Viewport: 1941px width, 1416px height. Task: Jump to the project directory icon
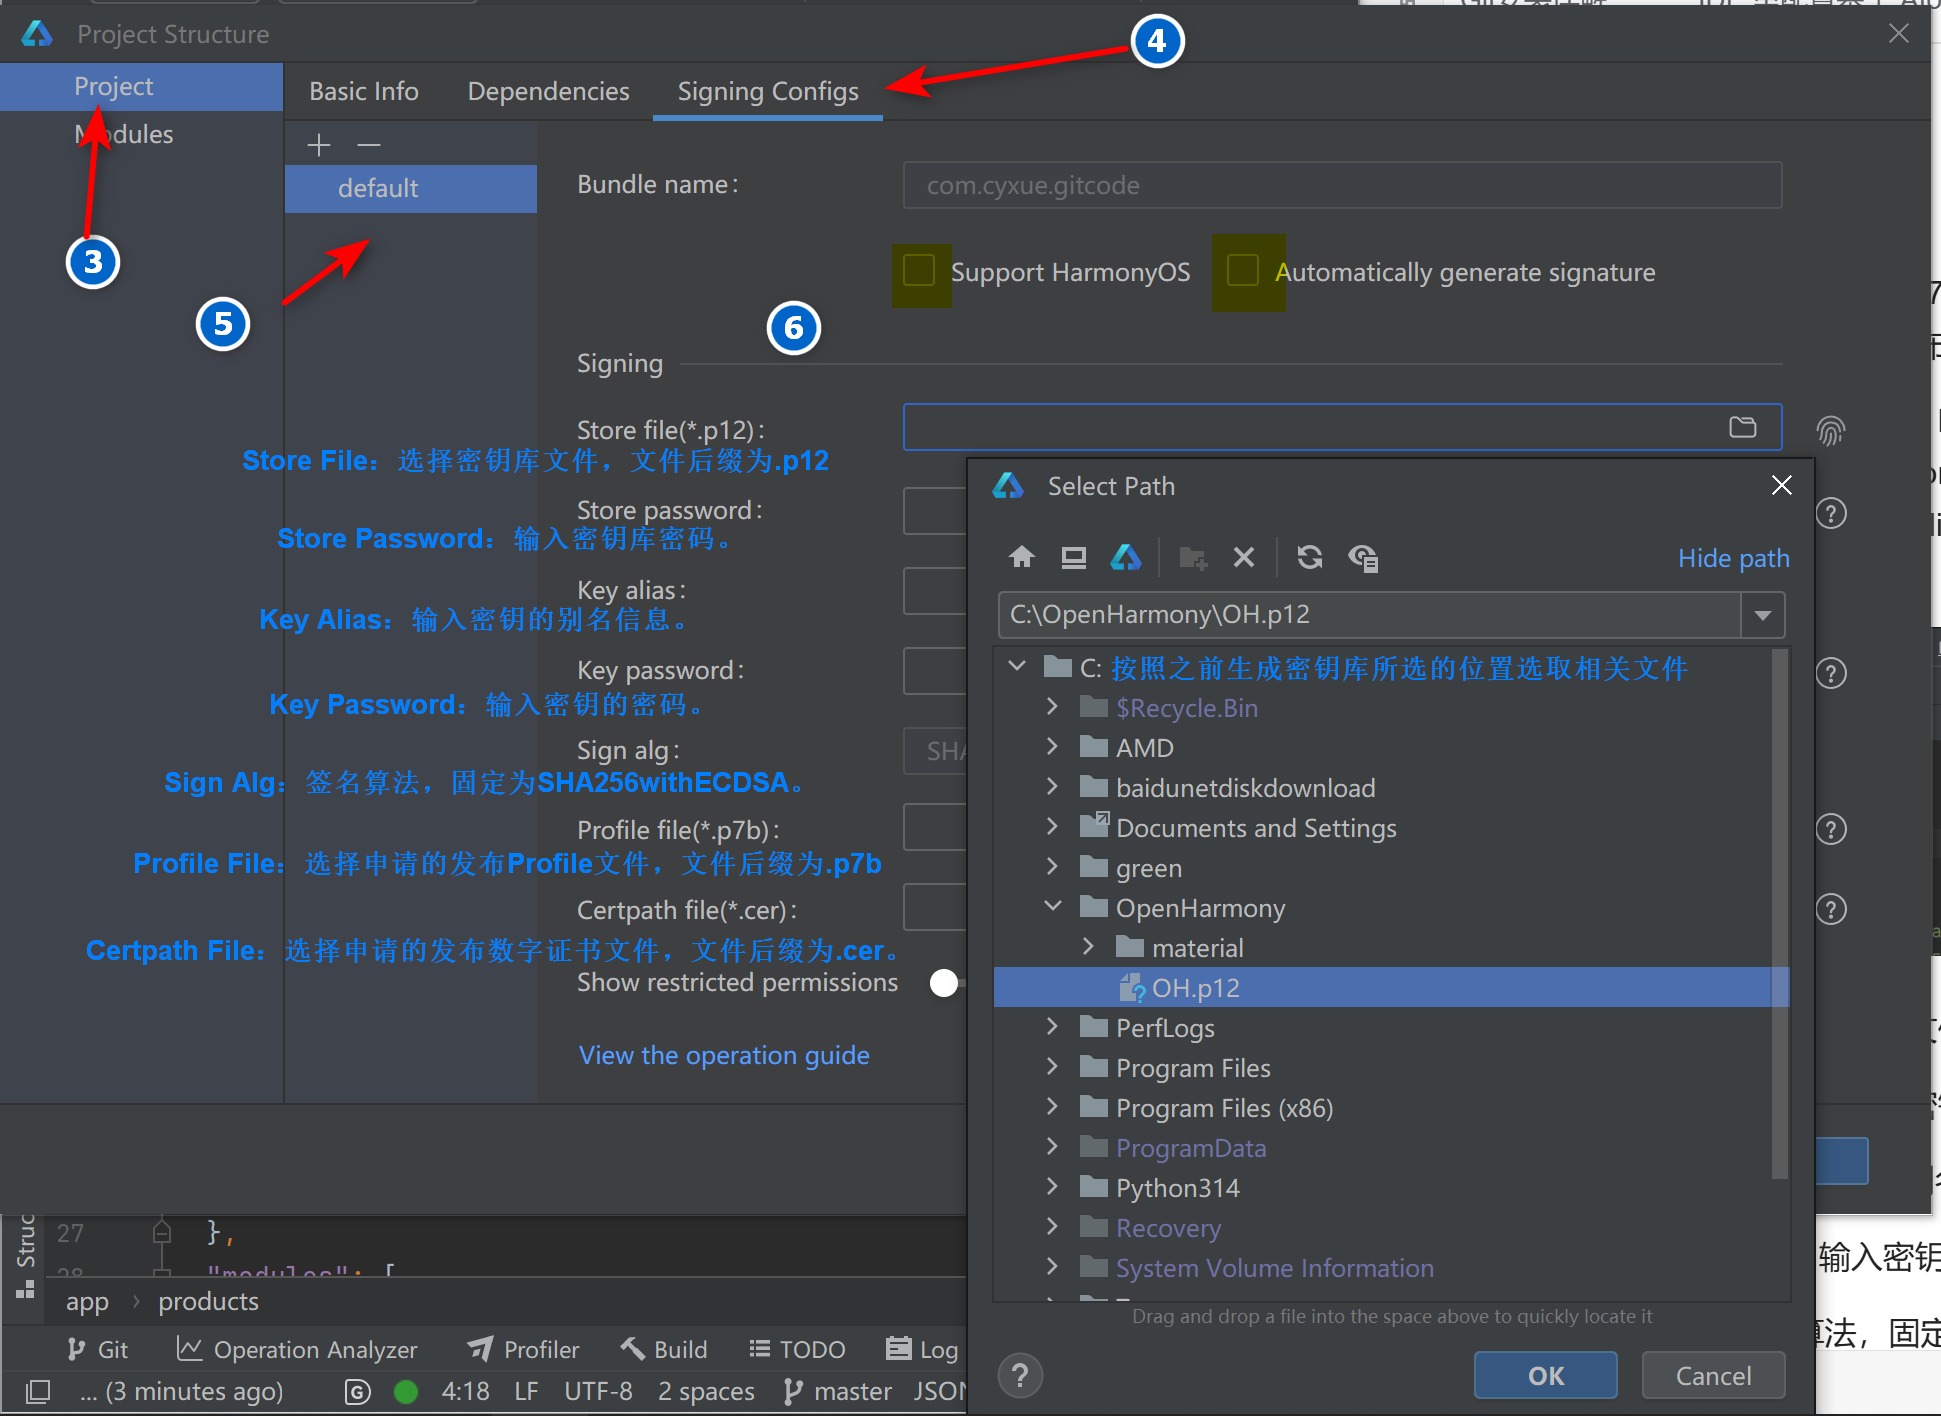pyautogui.click(x=1126, y=557)
